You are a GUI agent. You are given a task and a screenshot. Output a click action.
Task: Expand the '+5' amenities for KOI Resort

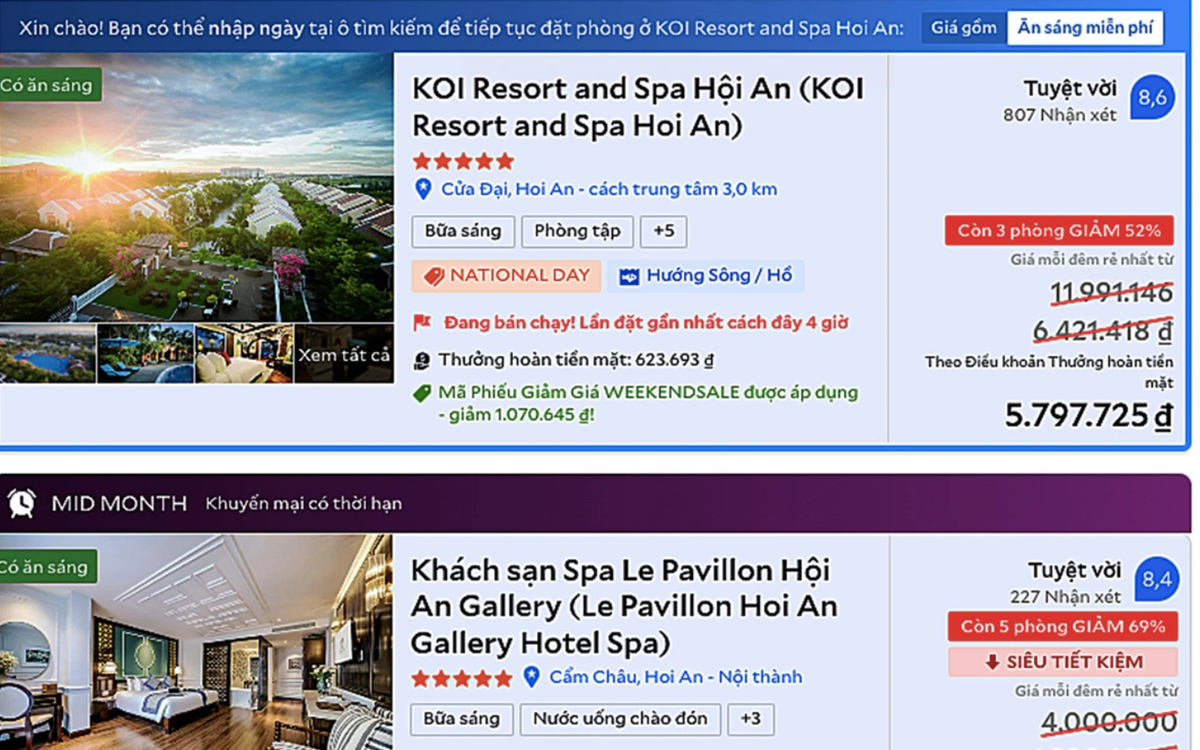coord(663,232)
